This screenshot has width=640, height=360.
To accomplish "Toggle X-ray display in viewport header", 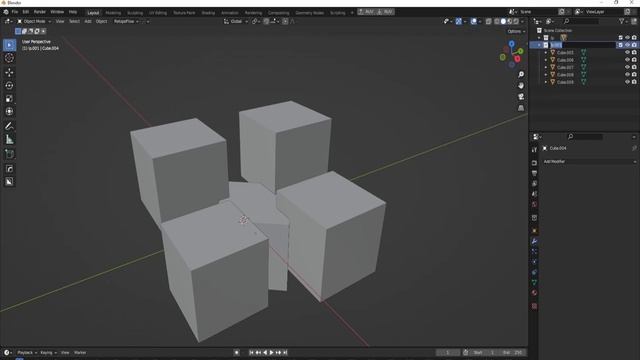I will point(489,21).
